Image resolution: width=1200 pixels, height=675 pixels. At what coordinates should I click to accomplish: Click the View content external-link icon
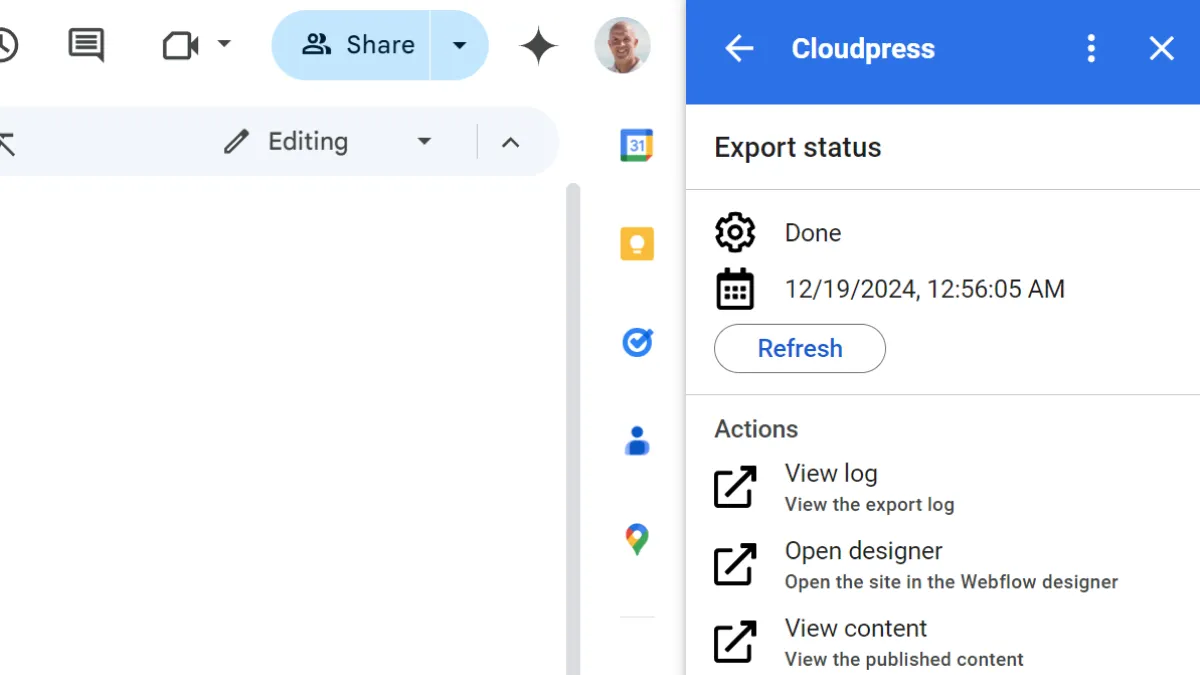[x=735, y=642]
